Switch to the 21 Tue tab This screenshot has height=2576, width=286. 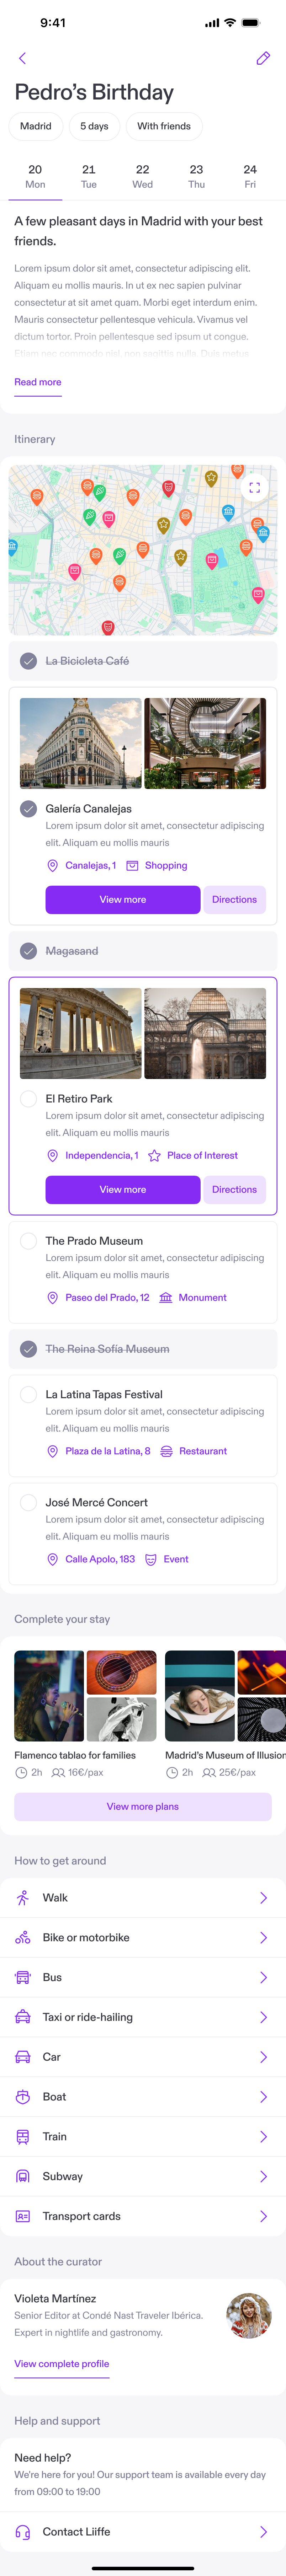click(x=89, y=176)
